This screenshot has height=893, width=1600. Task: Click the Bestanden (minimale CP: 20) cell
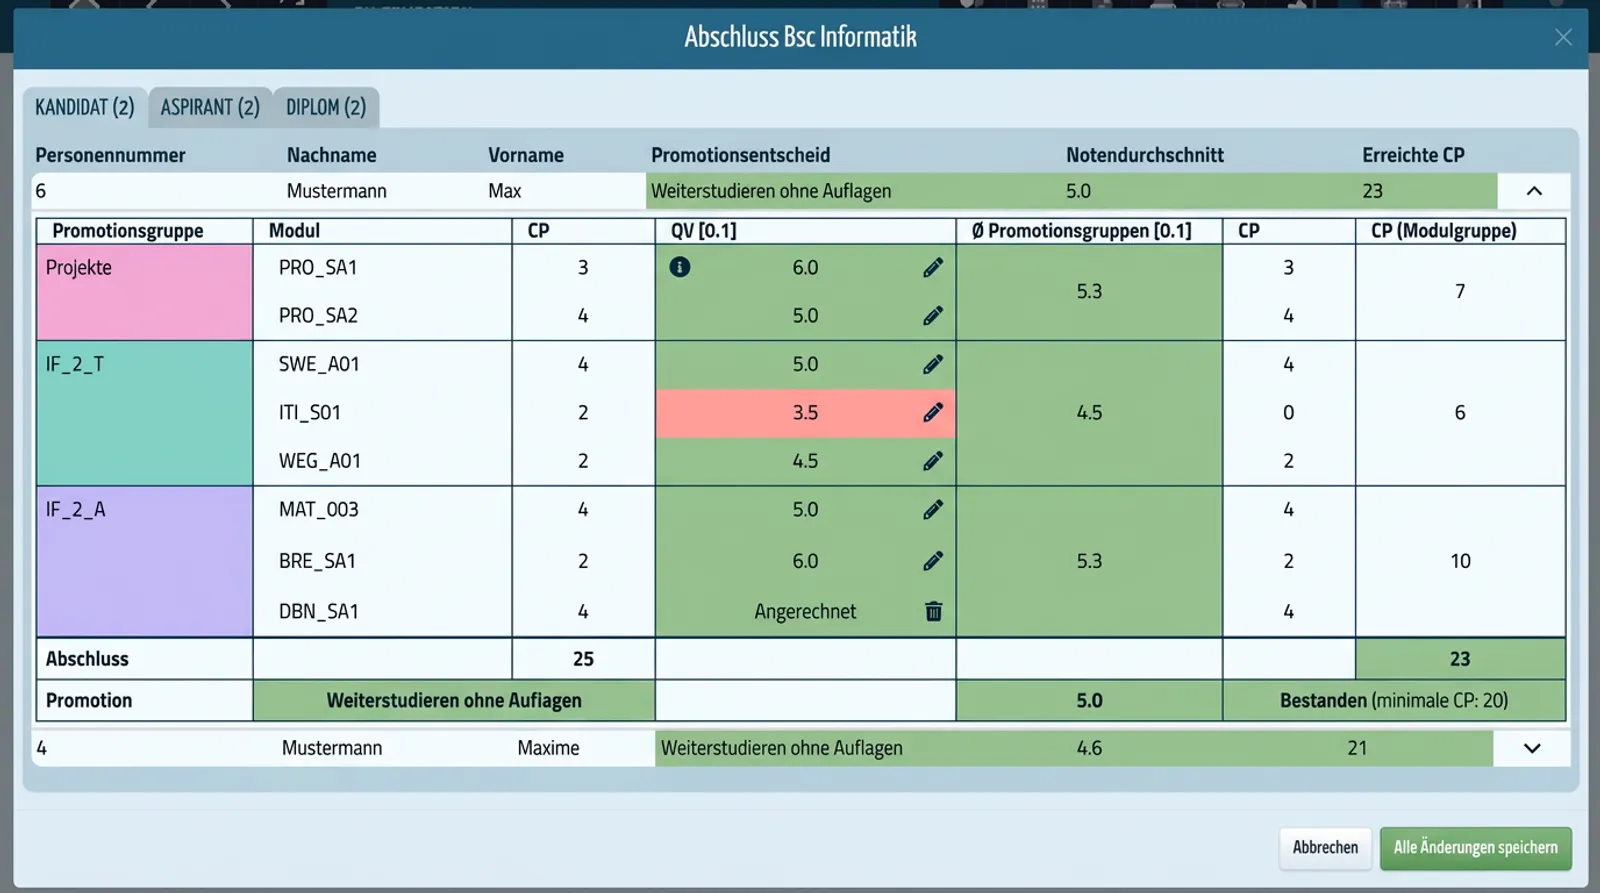click(x=1394, y=701)
